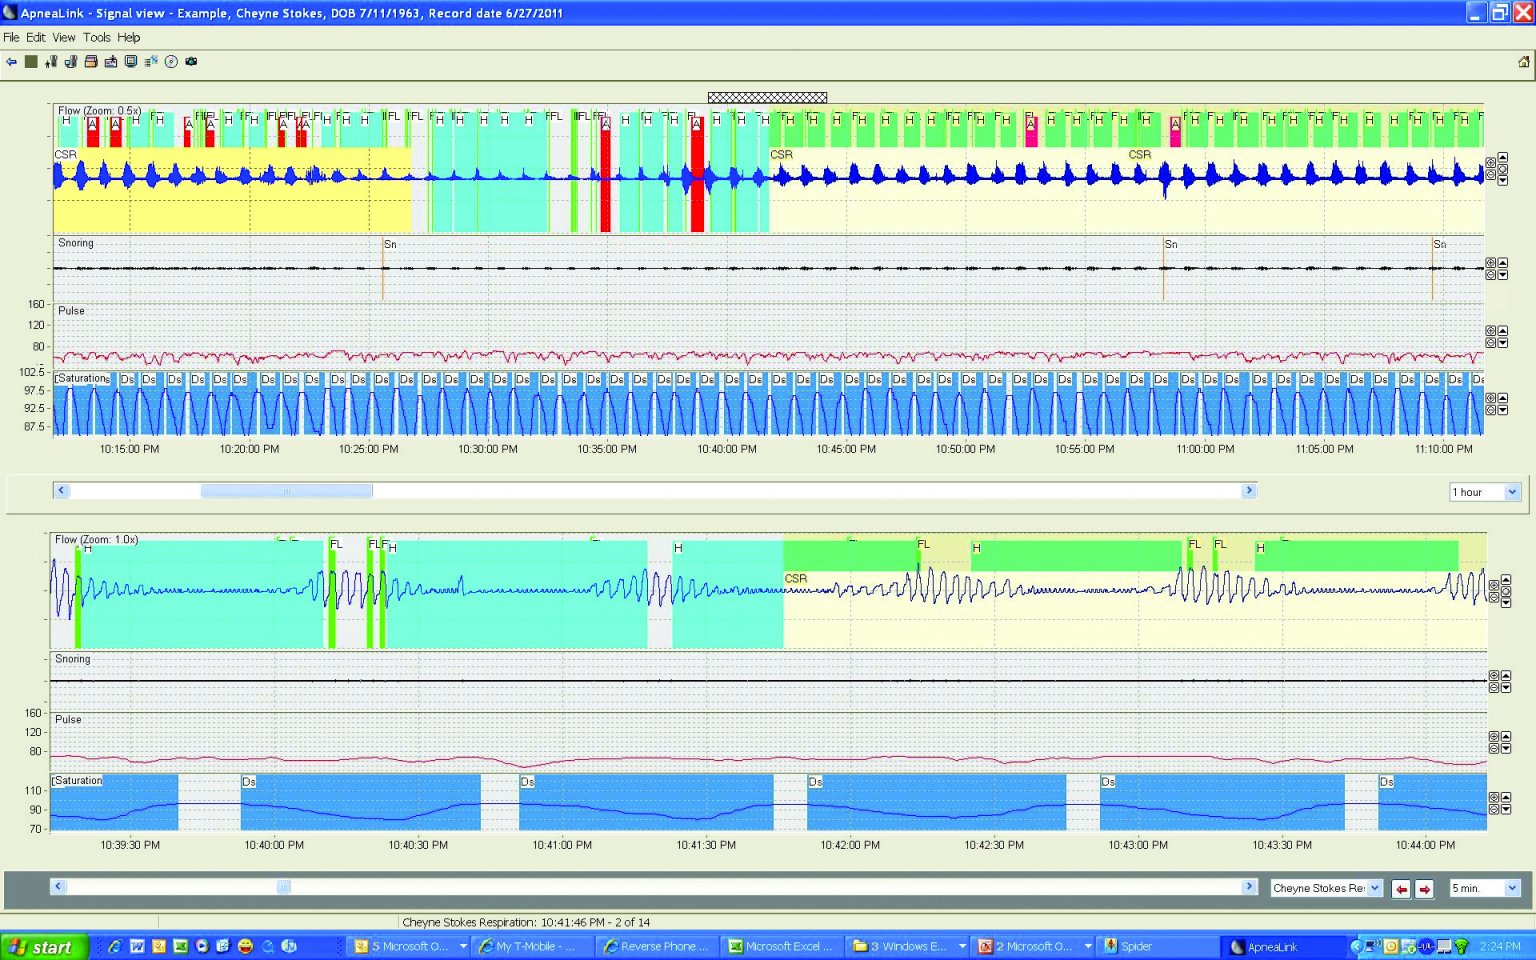Screen dimensions: 1536x960
Task: Zoom out the 5-minute Saturation signal
Action: pos(1494,808)
